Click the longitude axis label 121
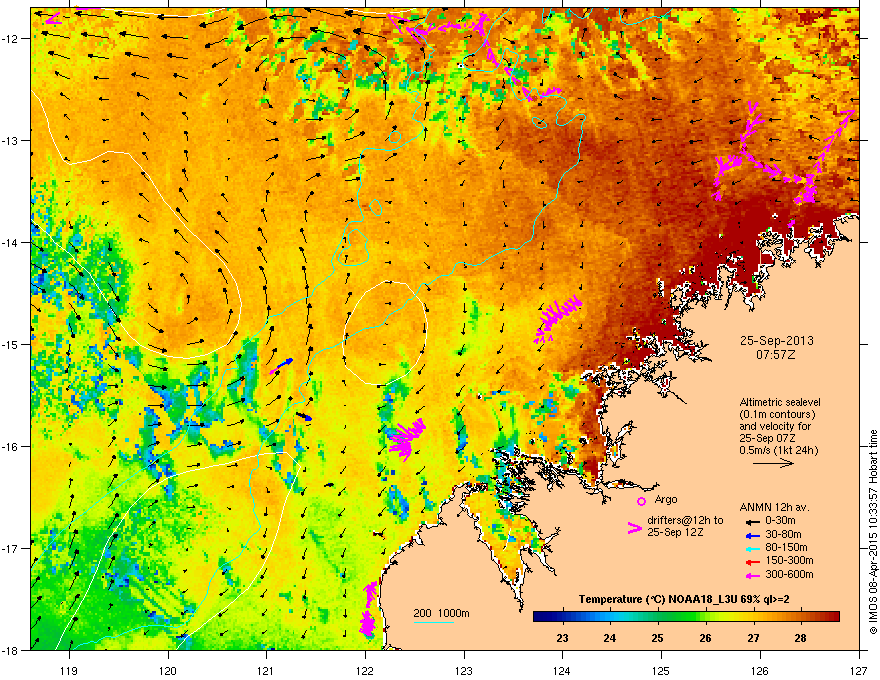880x680 pixels. (x=266, y=671)
